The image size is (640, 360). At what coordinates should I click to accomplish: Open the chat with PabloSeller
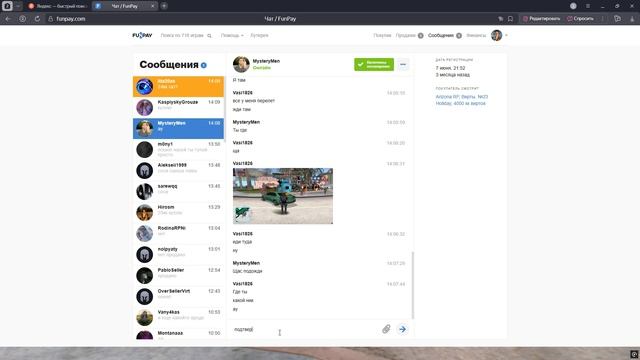point(178,276)
